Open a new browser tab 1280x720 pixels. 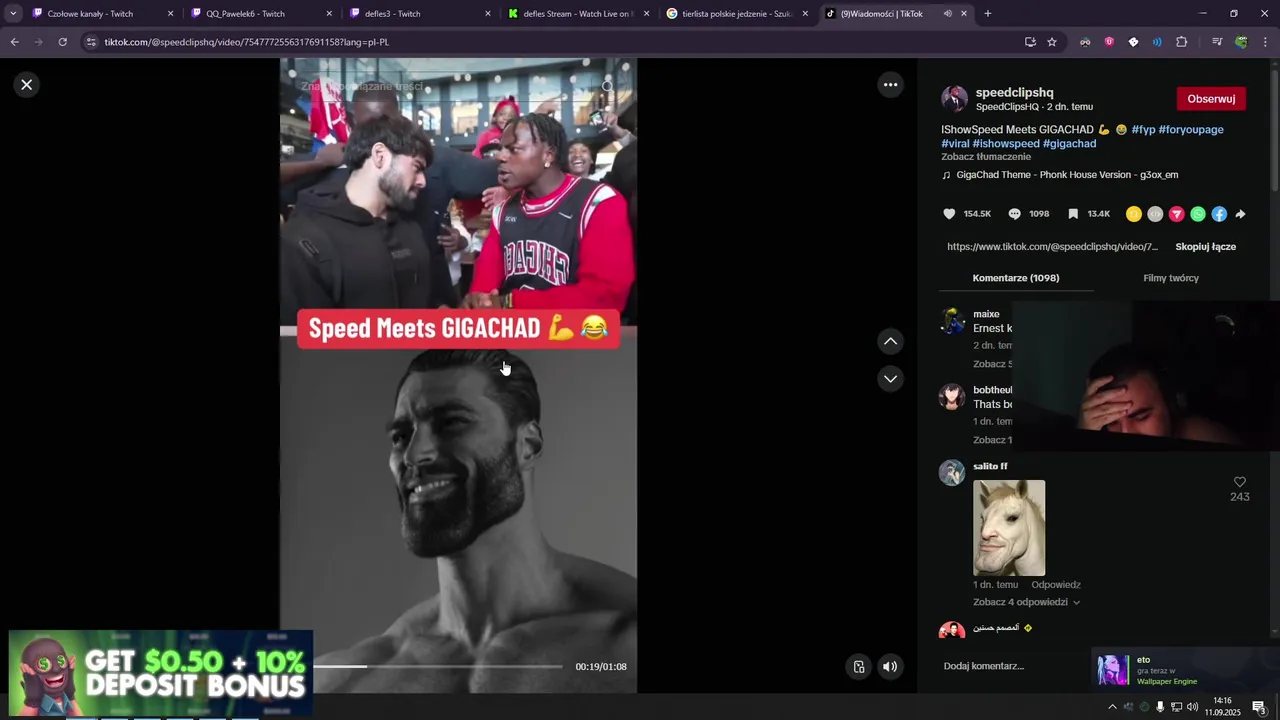click(988, 14)
